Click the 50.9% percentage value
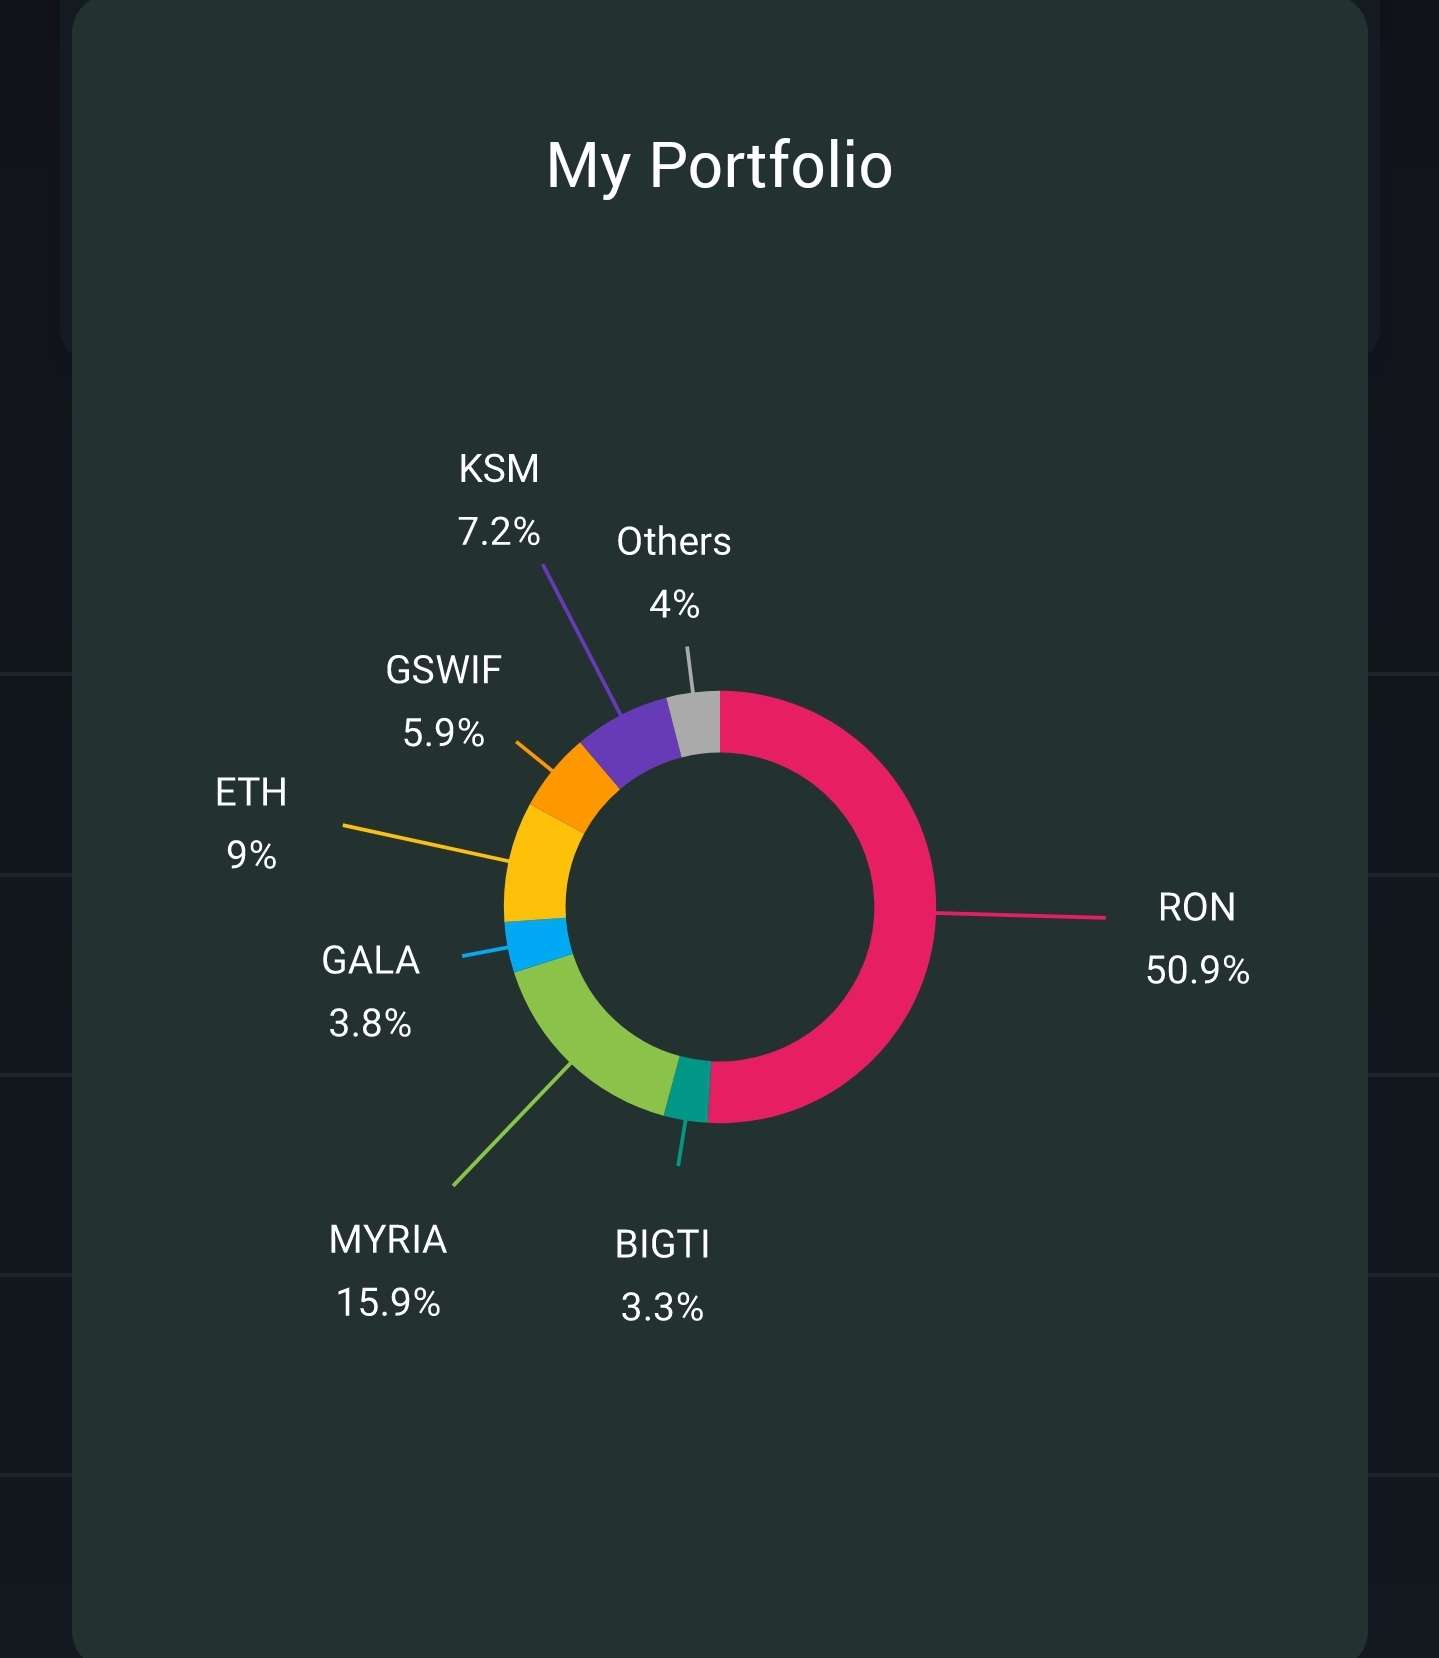This screenshot has height=1658, width=1439. [1197, 971]
